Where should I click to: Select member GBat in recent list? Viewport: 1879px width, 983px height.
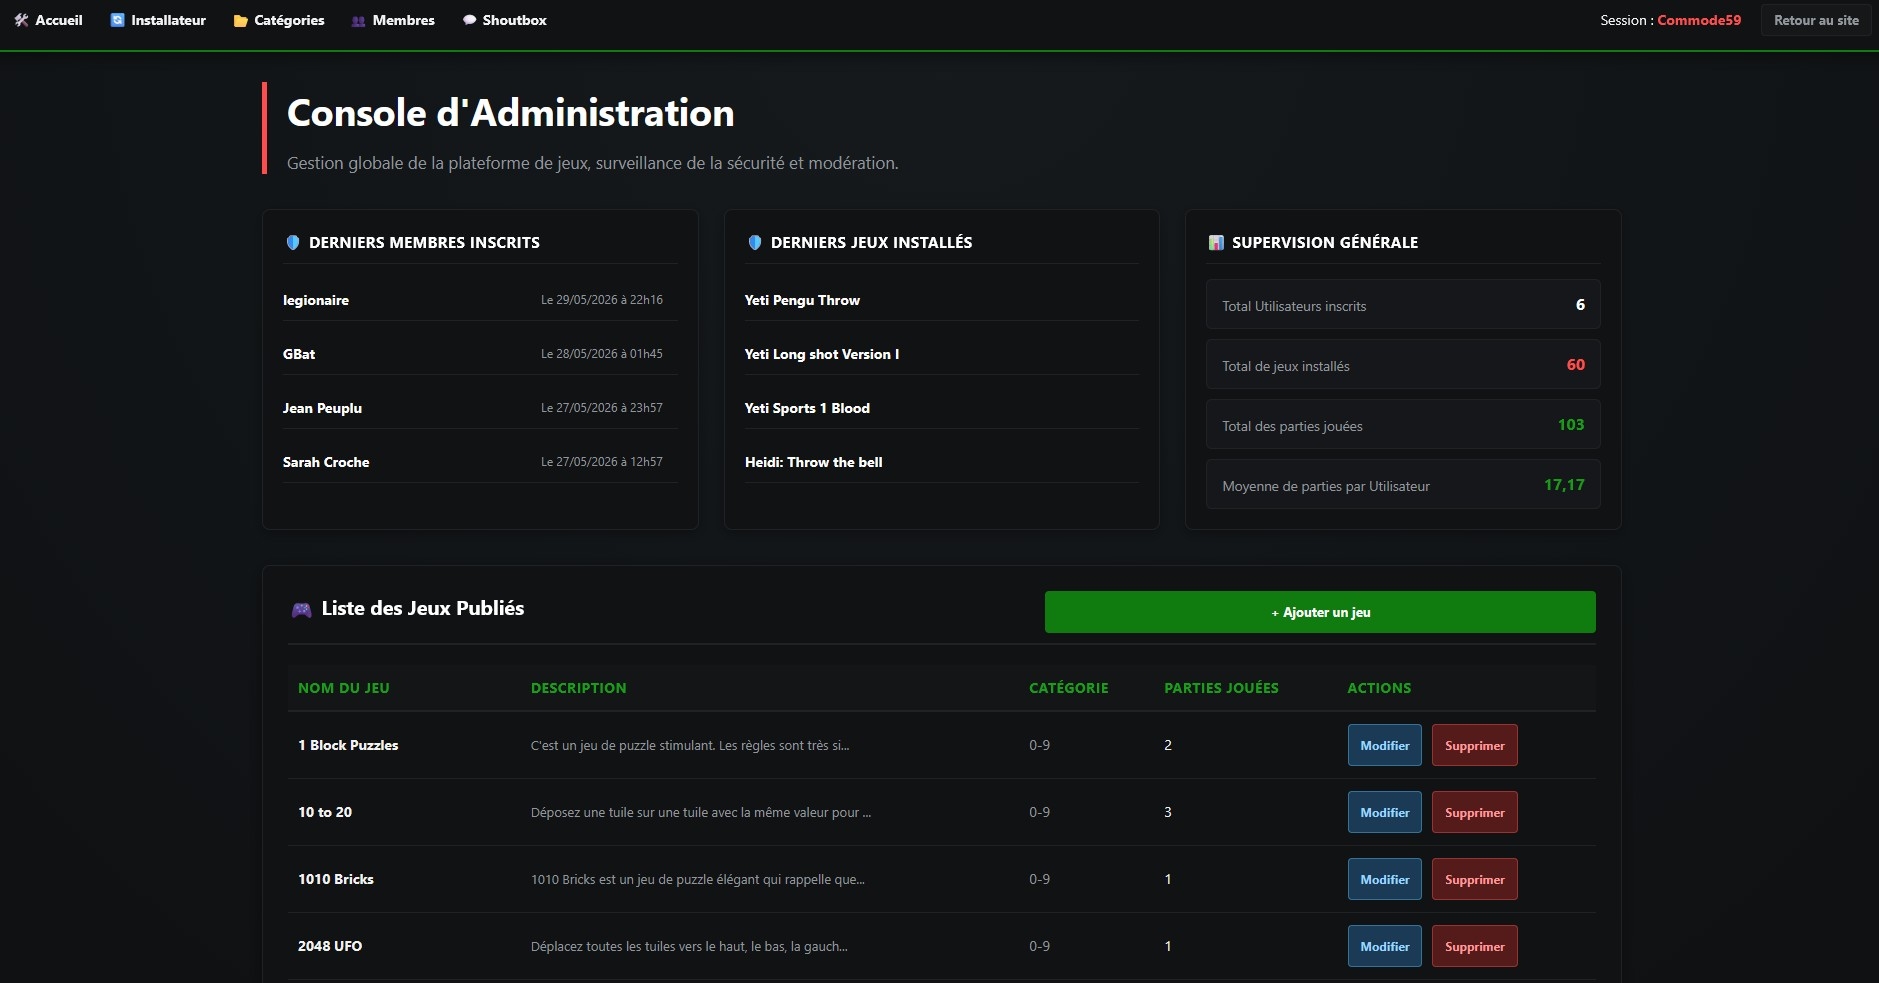coord(299,354)
